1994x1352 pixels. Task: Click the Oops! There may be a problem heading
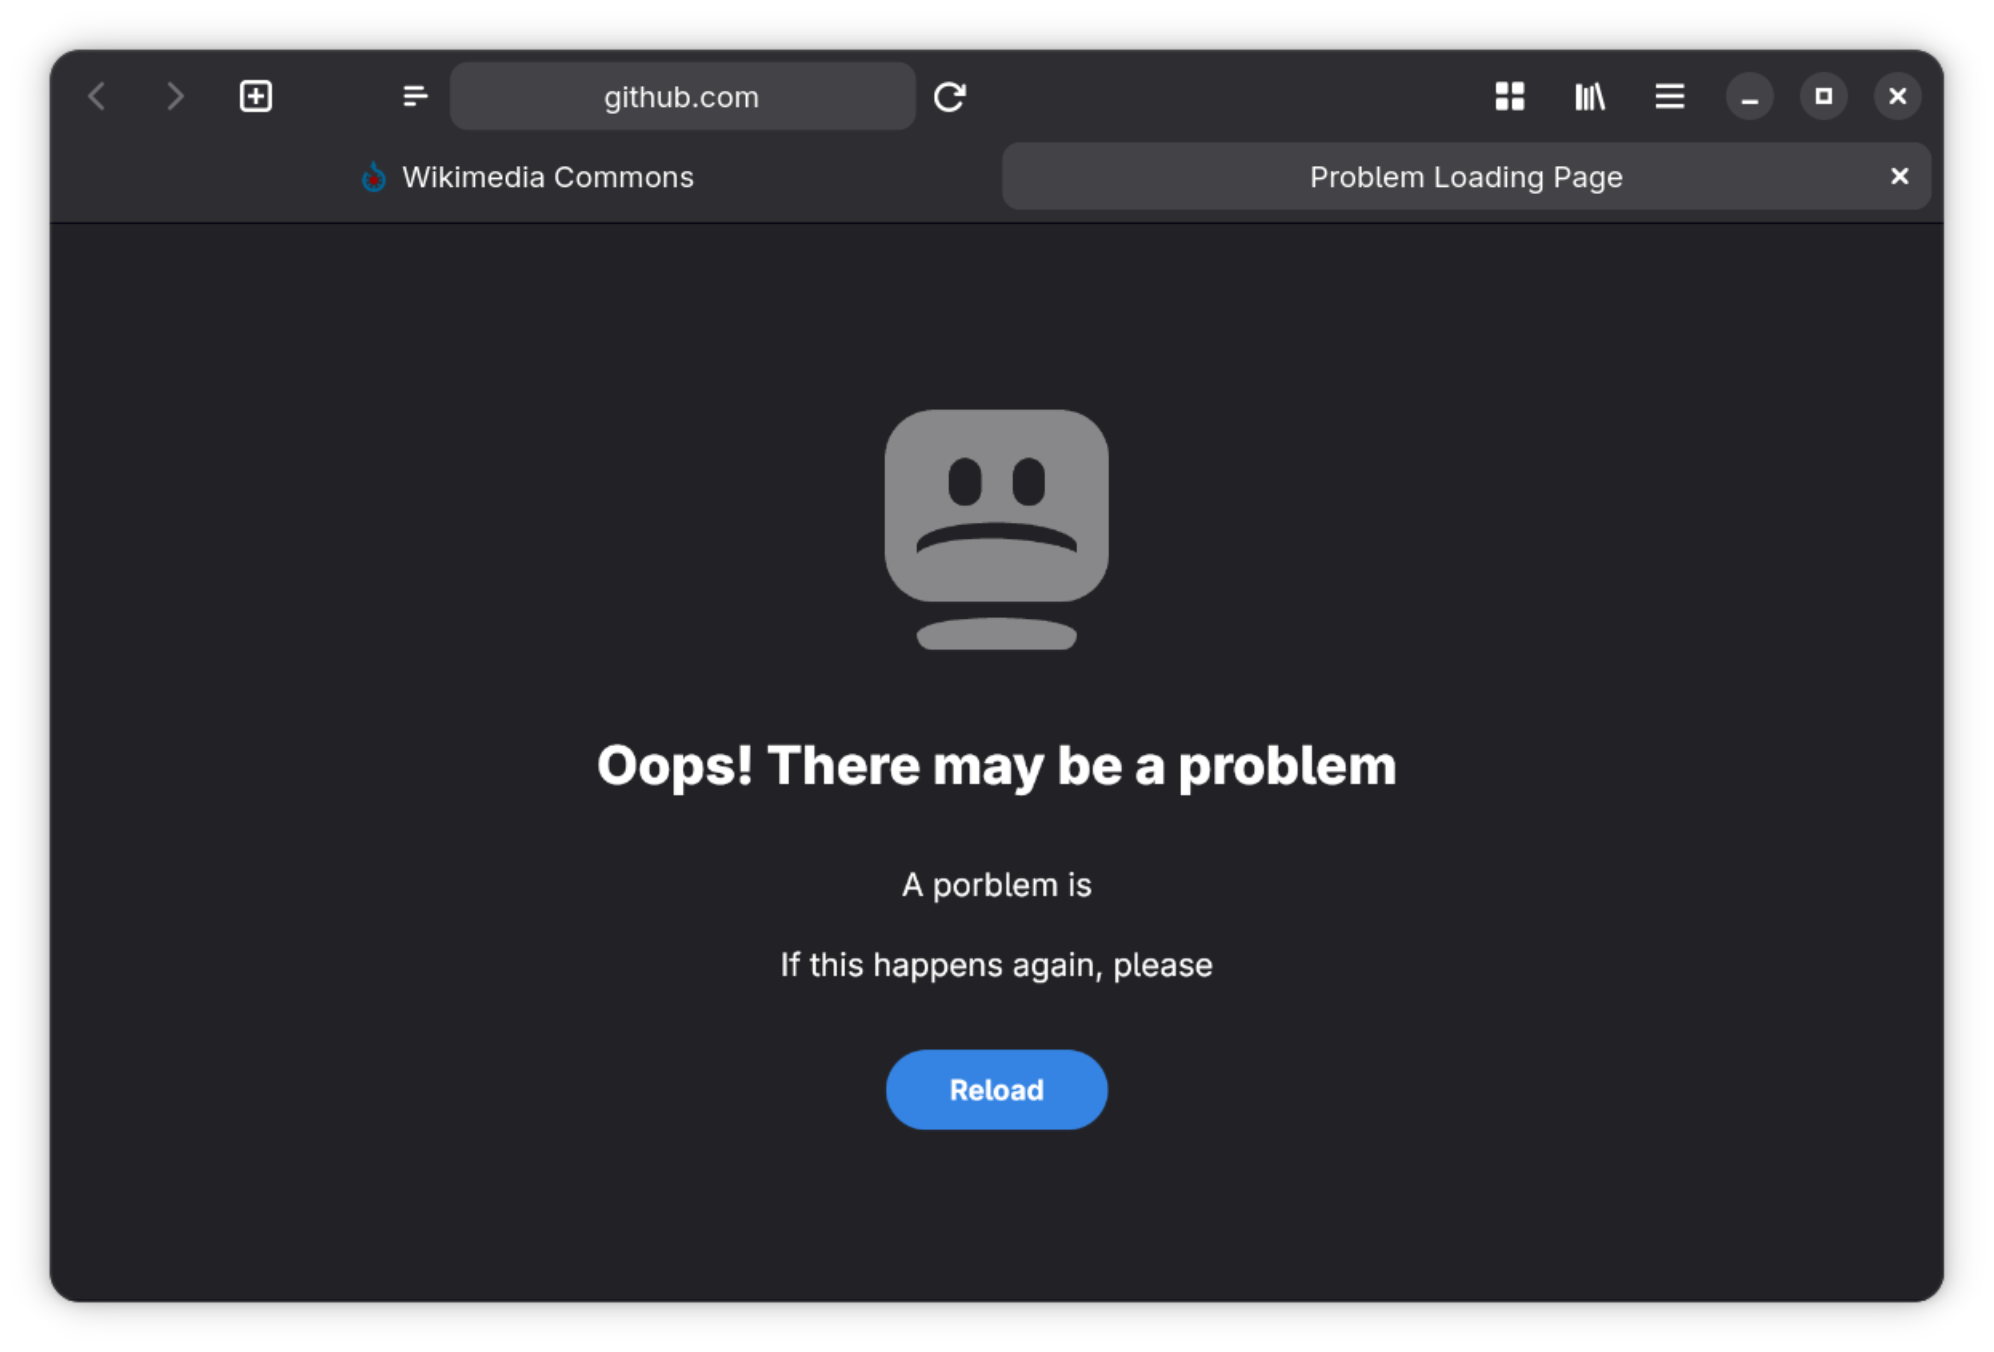tap(996, 766)
